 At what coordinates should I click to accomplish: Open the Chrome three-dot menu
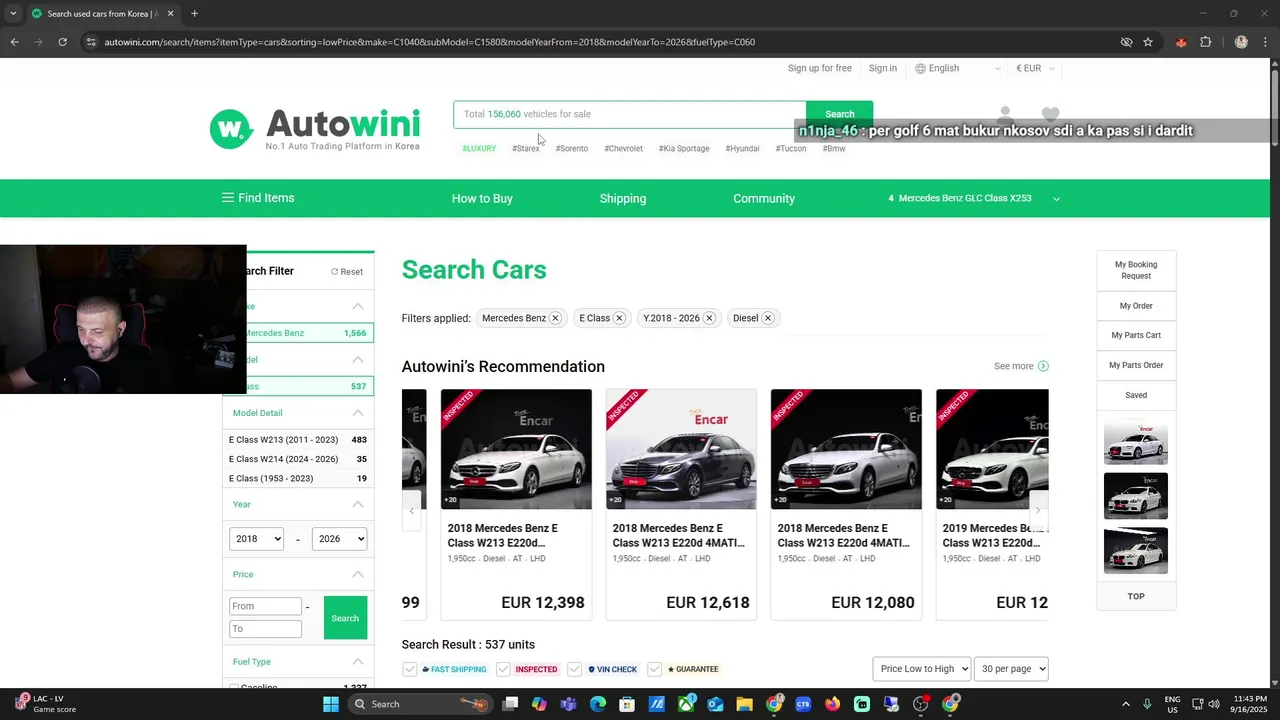tap(1265, 42)
